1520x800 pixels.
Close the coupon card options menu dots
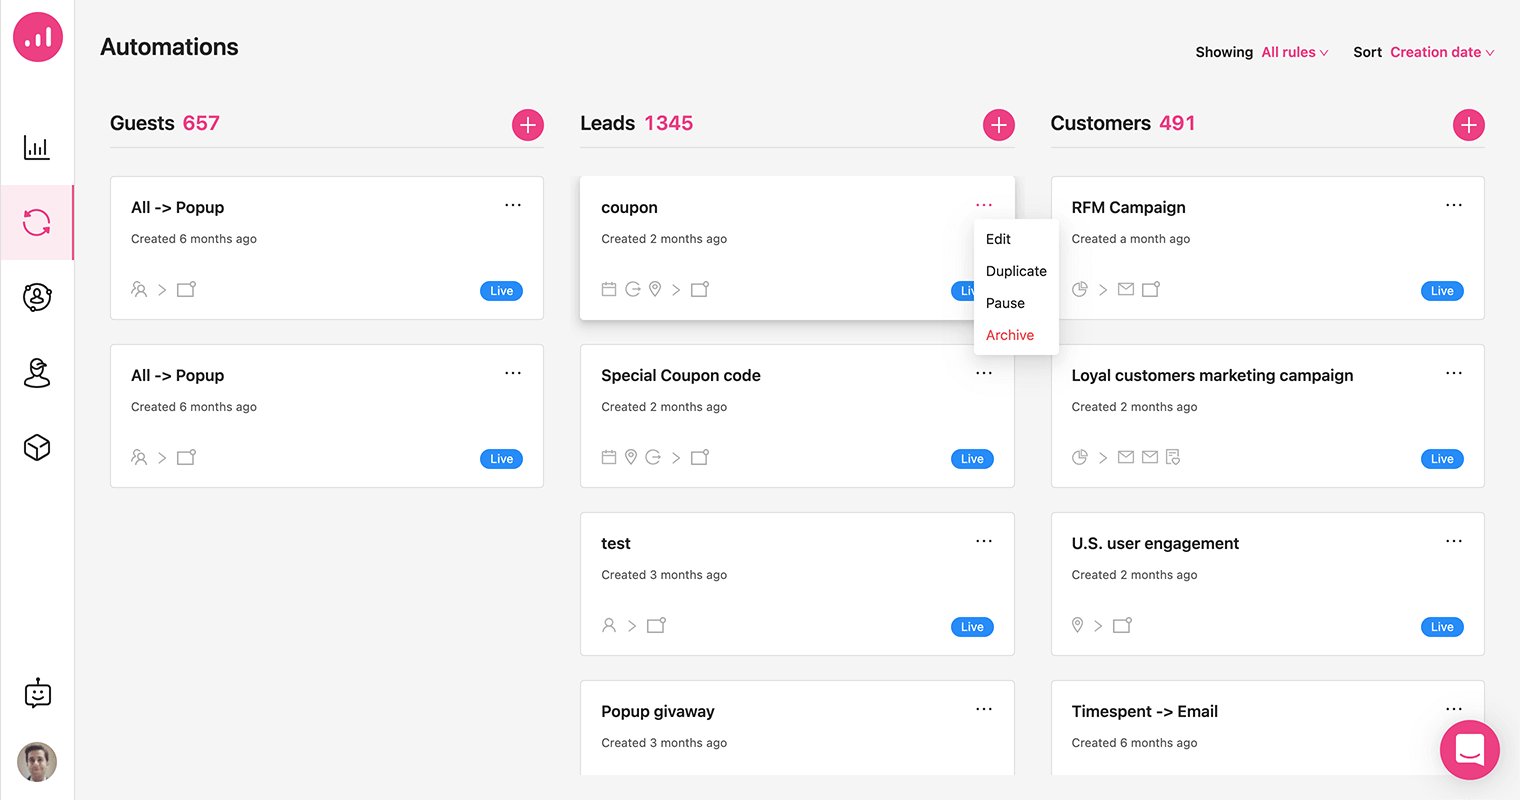[984, 205]
